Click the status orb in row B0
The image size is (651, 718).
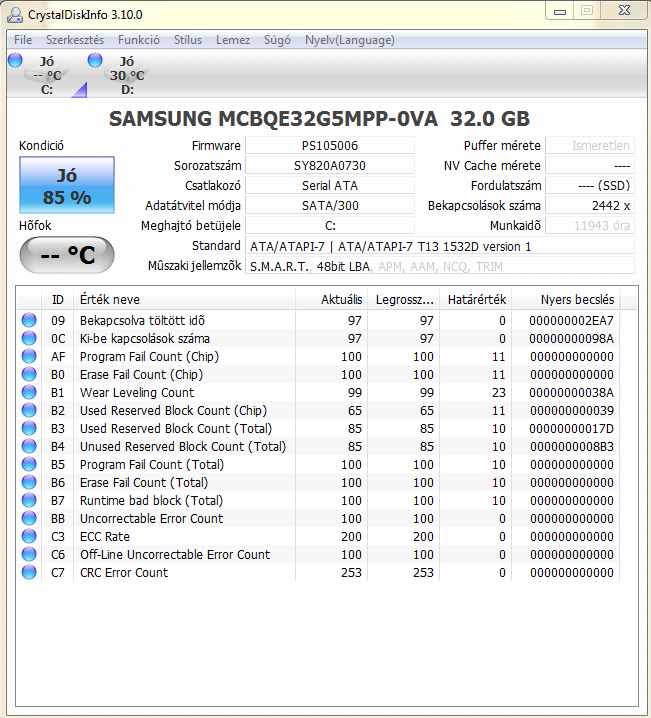pyautogui.click(x=29, y=374)
